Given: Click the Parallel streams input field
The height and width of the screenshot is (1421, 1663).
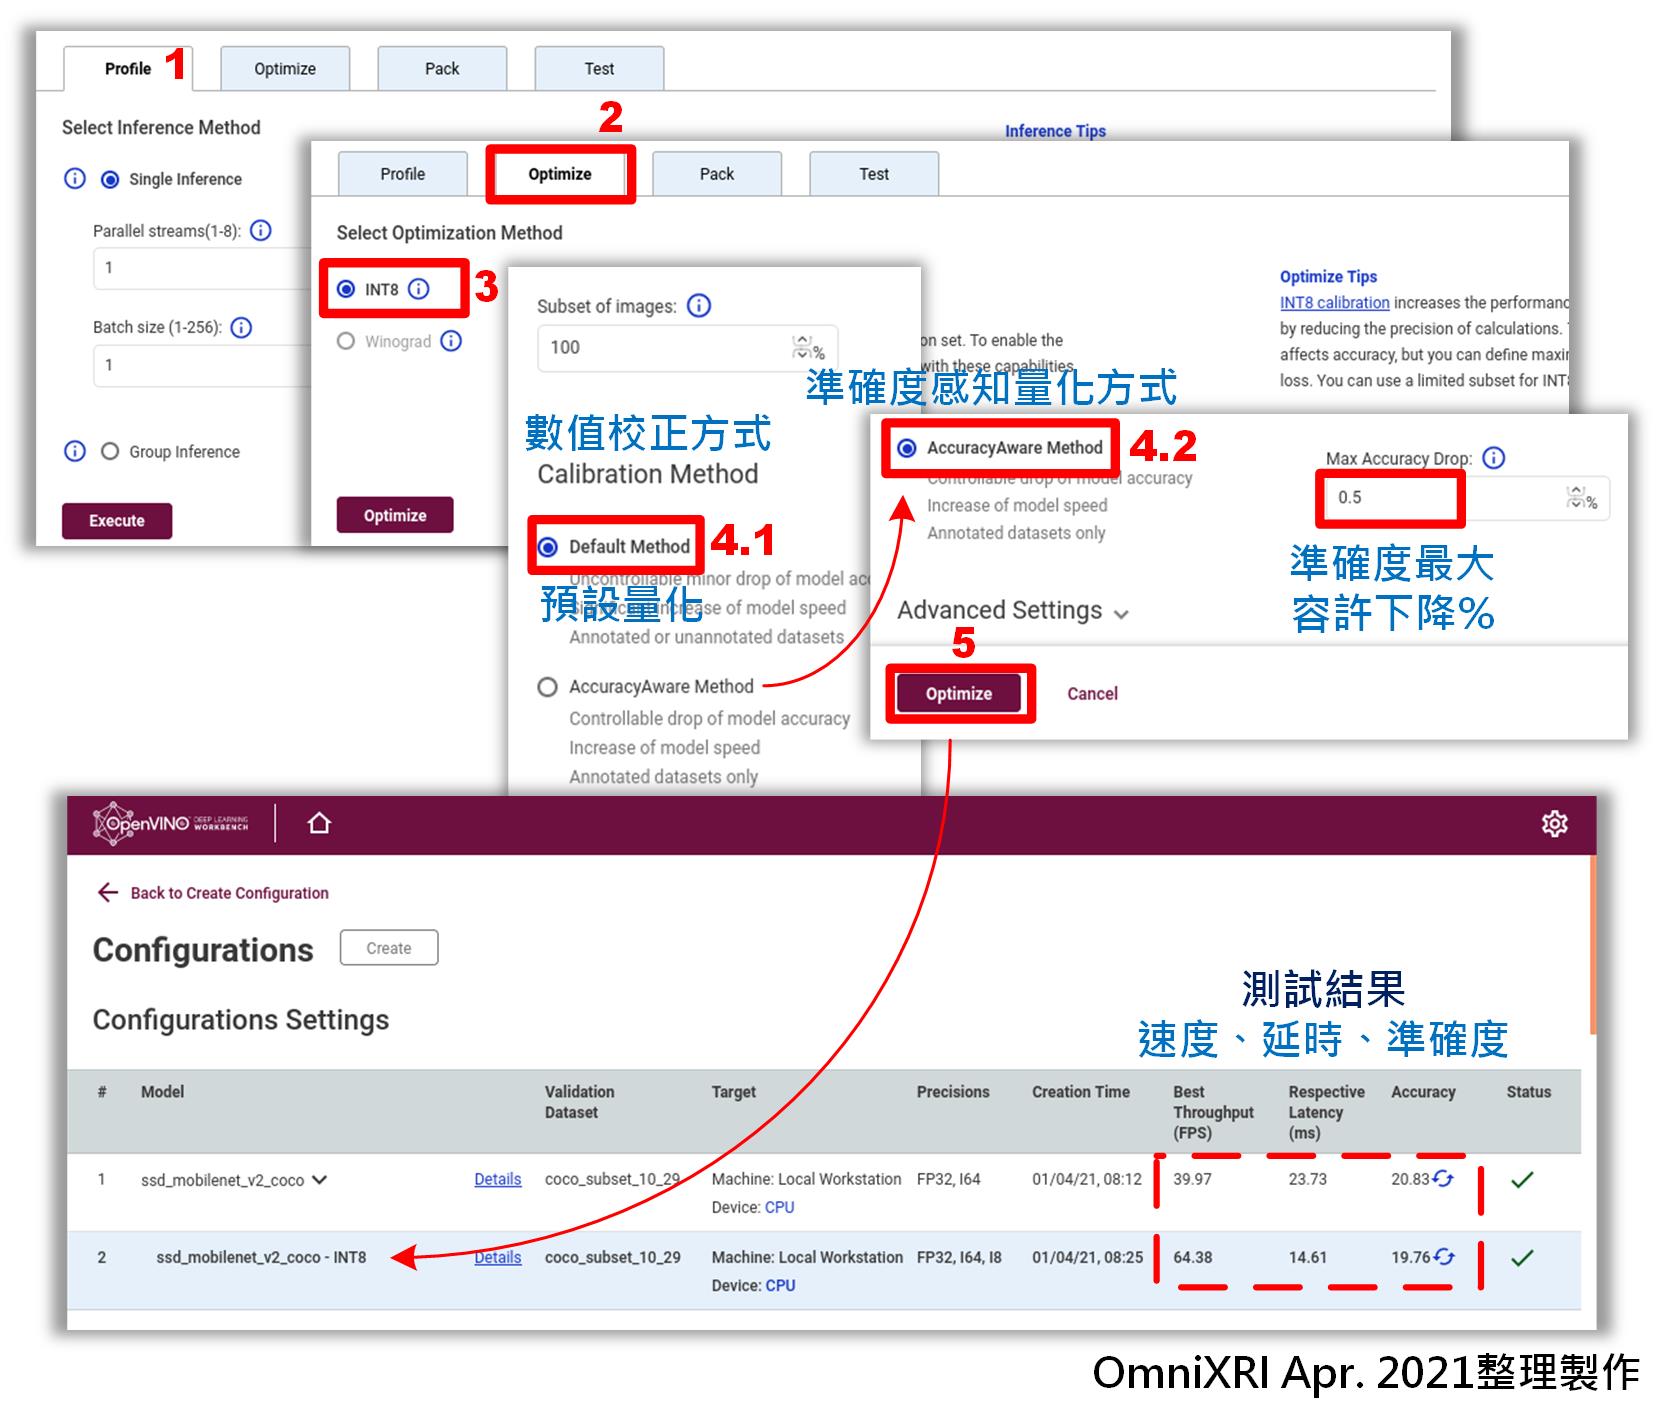Looking at the screenshot, I should pyautogui.click(x=203, y=268).
